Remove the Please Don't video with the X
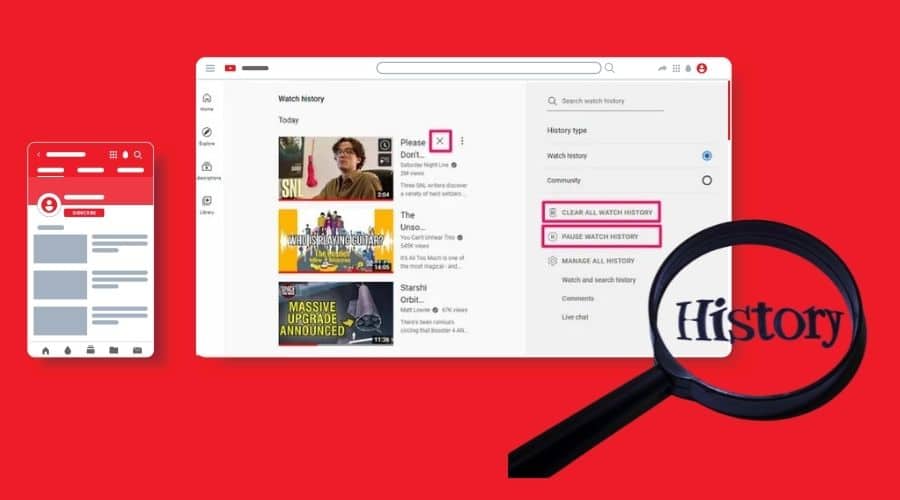900x500 pixels. coord(440,141)
